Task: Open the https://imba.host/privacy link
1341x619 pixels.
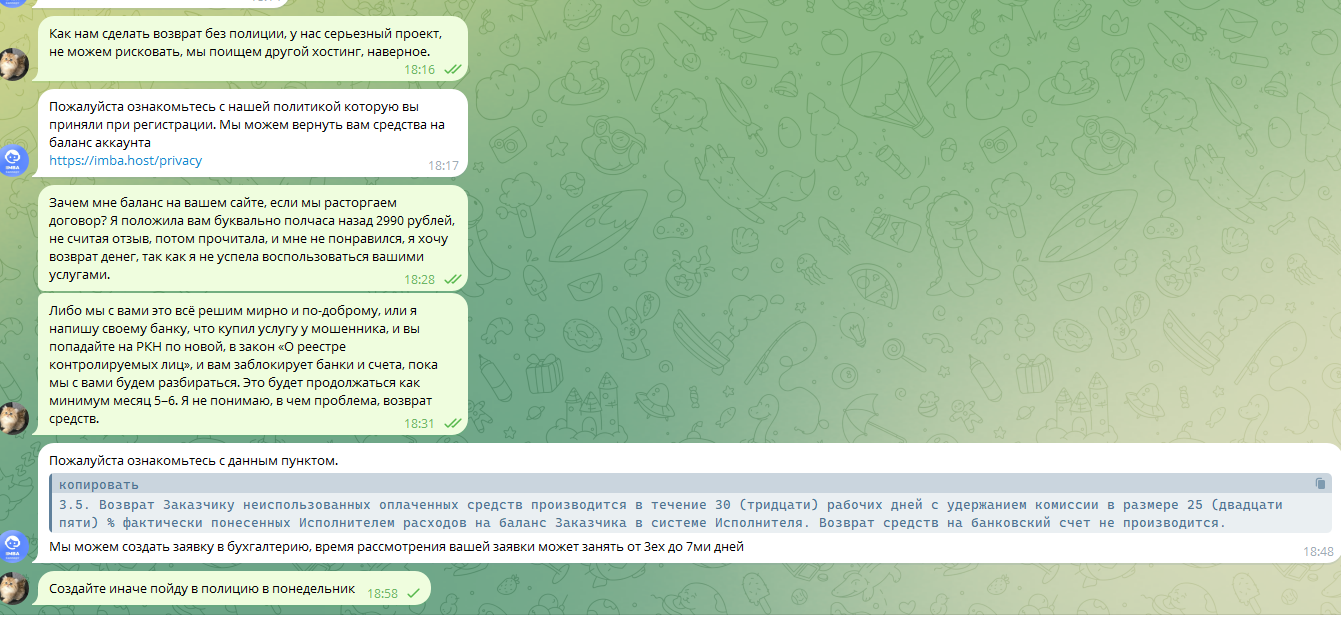Action: [126, 160]
